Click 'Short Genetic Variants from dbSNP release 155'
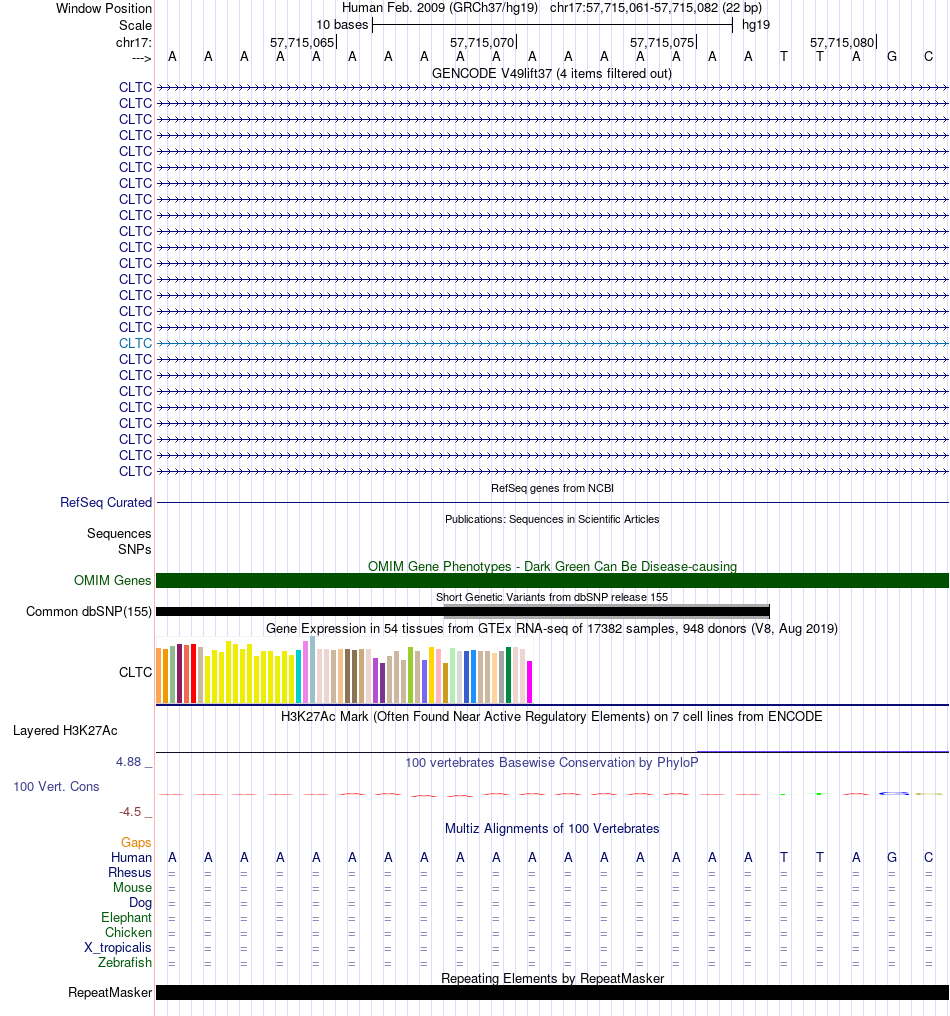 pyautogui.click(x=551, y=597)
